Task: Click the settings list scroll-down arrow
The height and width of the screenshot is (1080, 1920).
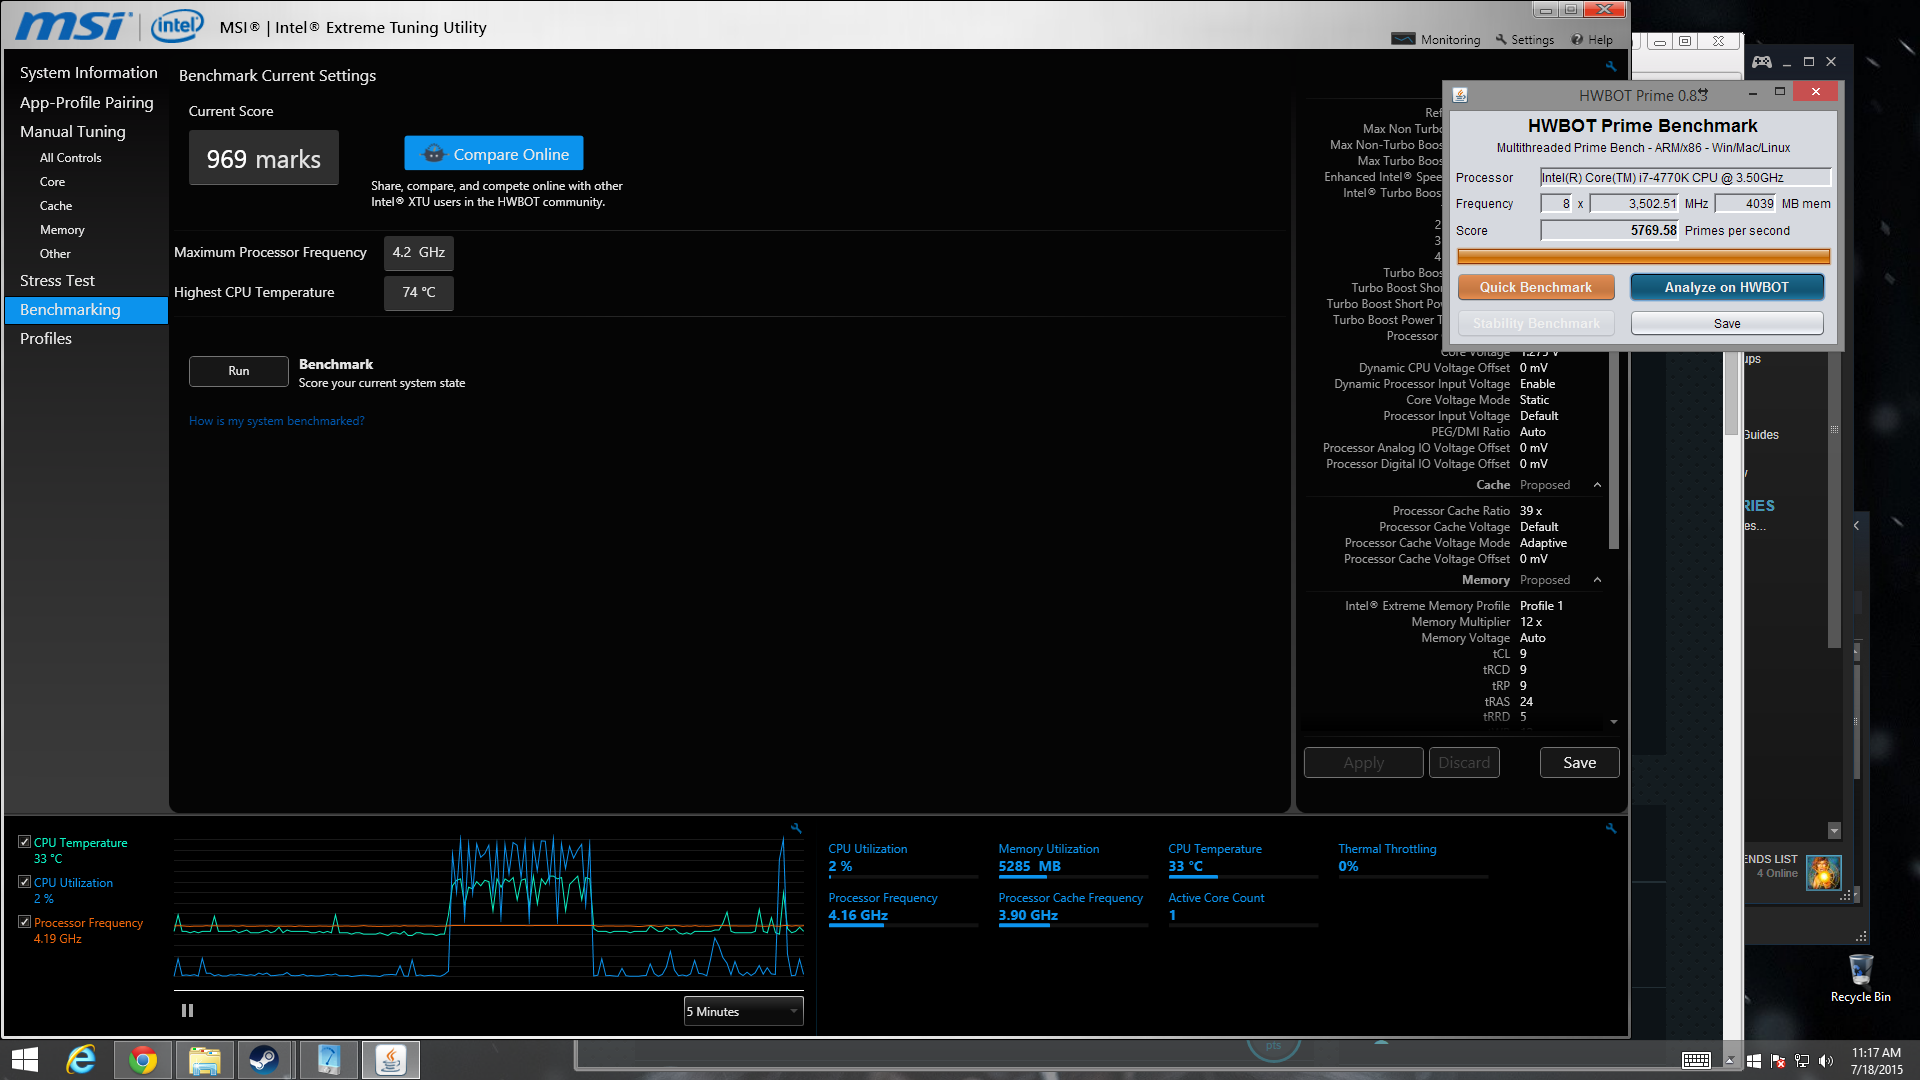Action: coord(1614,722)
